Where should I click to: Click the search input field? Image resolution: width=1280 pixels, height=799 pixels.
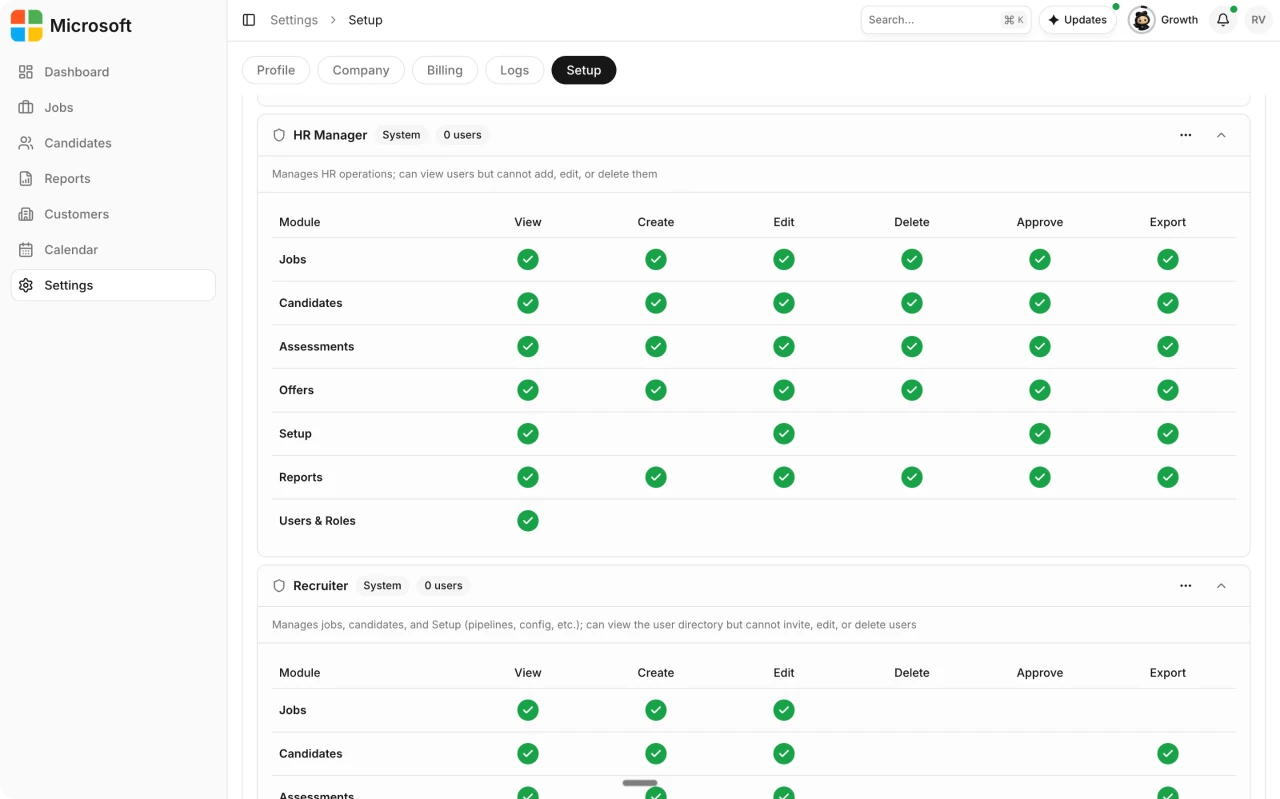(x=946, y=20)
